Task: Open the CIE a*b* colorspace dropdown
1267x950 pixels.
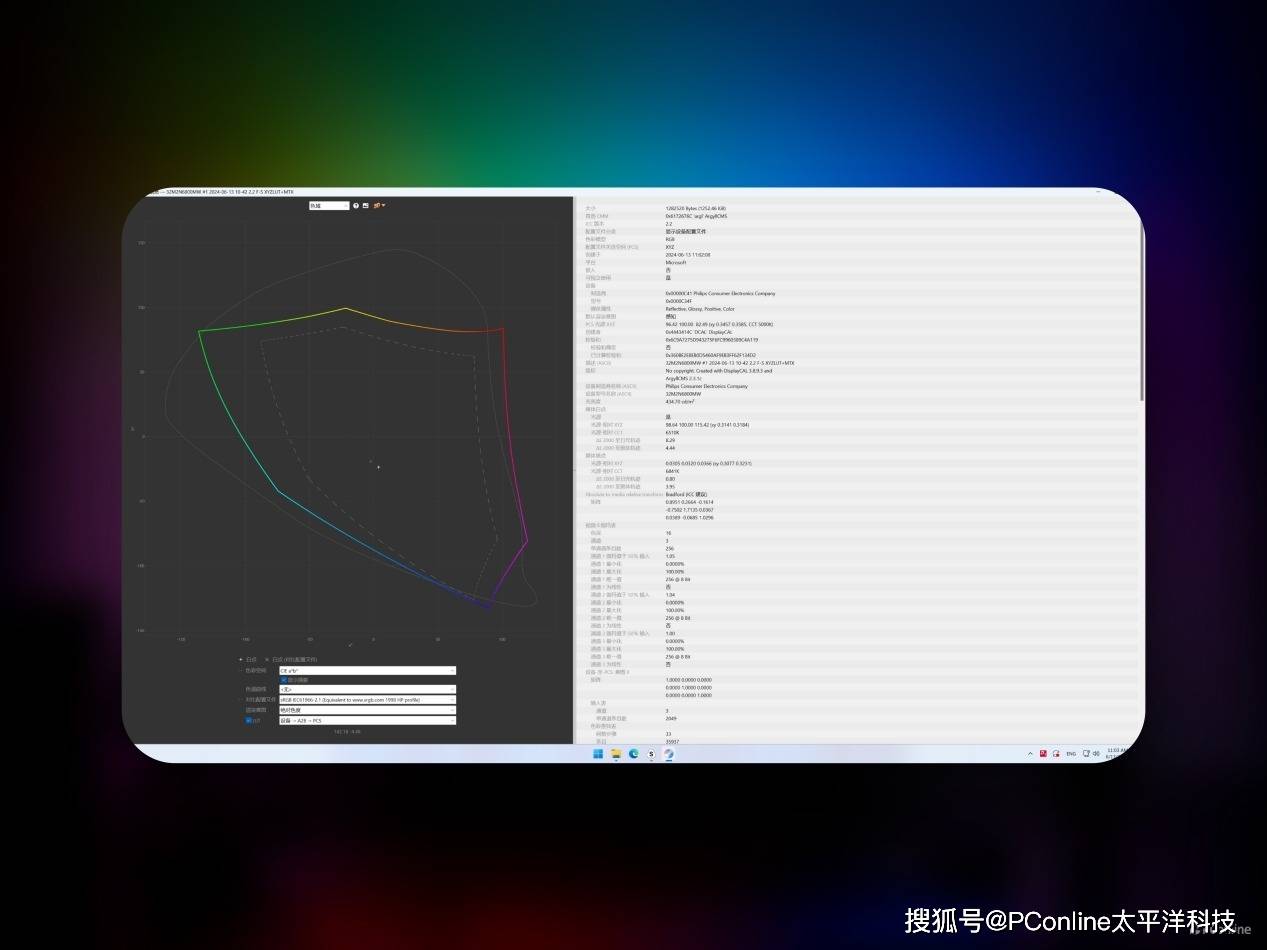Action: pyautogui.click(x=367, y=670)
